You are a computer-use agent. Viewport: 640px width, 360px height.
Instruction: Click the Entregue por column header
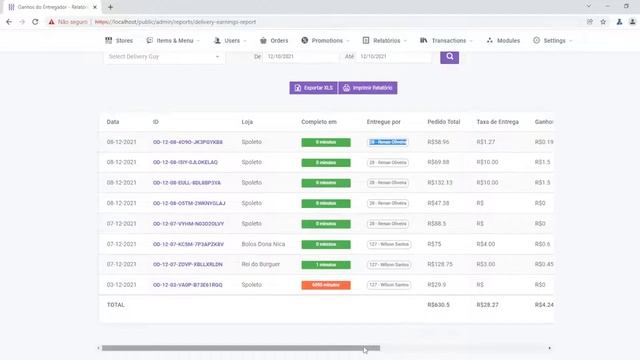(x=383, y=122)
